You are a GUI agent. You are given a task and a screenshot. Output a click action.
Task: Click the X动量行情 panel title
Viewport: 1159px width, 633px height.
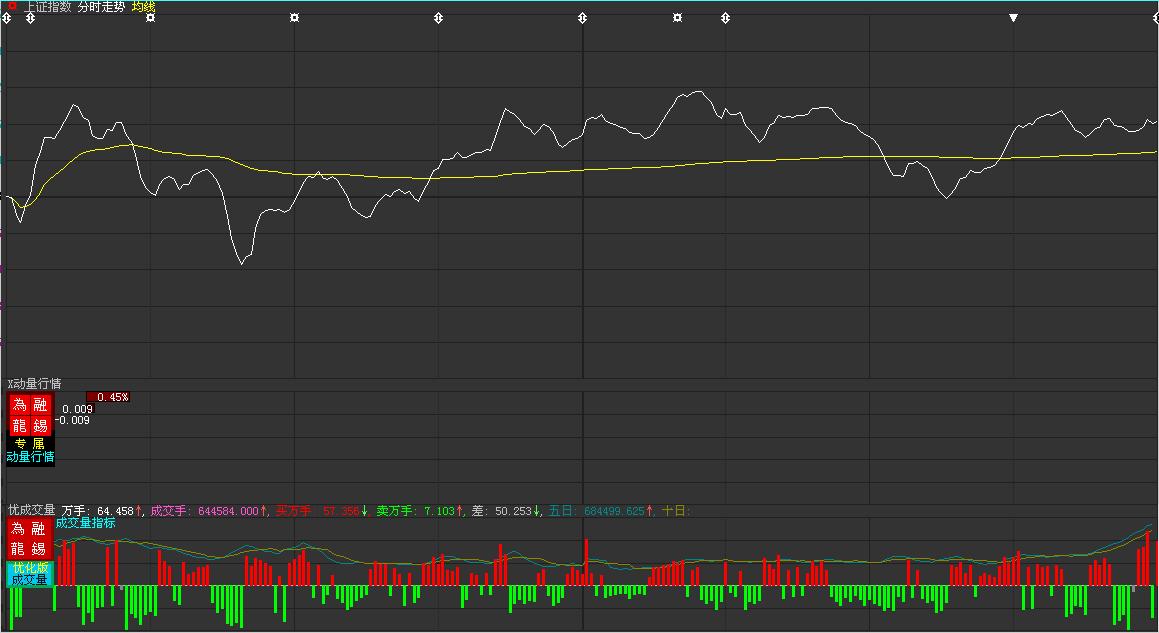pyautogui.click(x=35, y=384)
